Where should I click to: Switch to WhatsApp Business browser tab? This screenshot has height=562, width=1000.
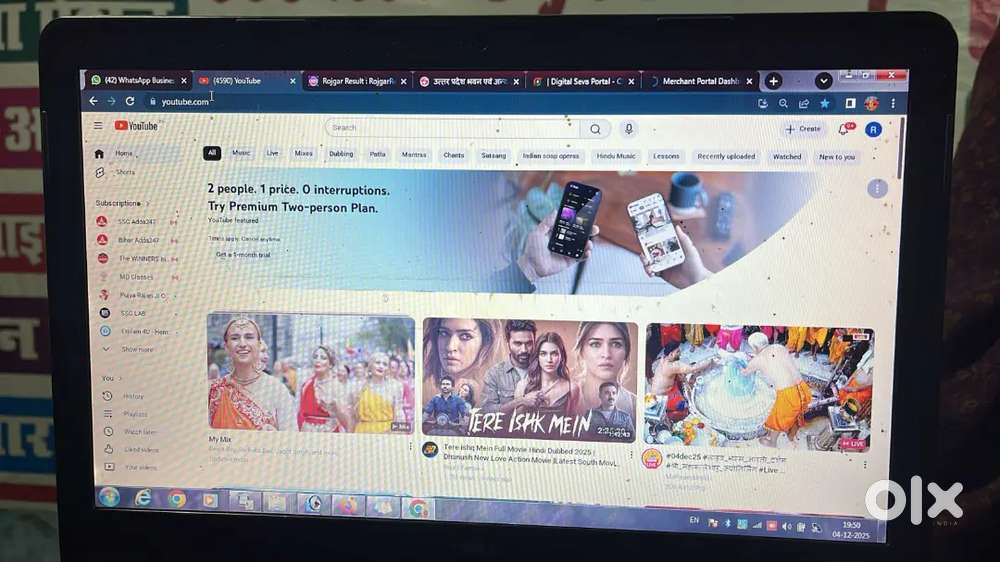(x=138, y=80)
